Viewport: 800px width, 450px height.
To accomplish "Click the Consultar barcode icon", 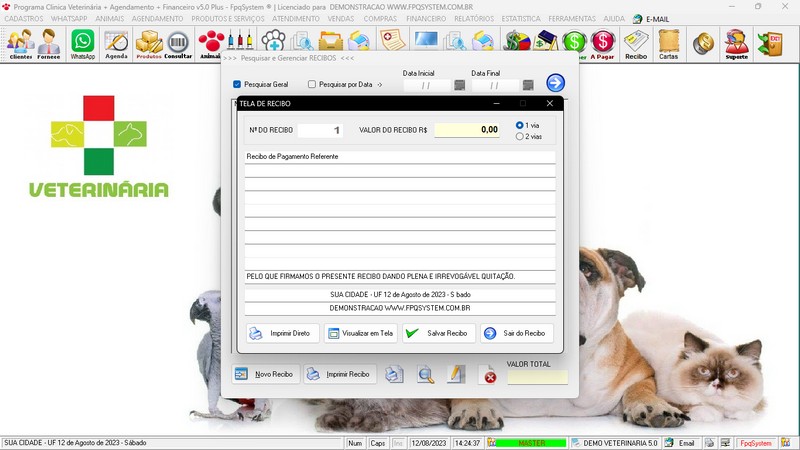I will click(178, 44).
